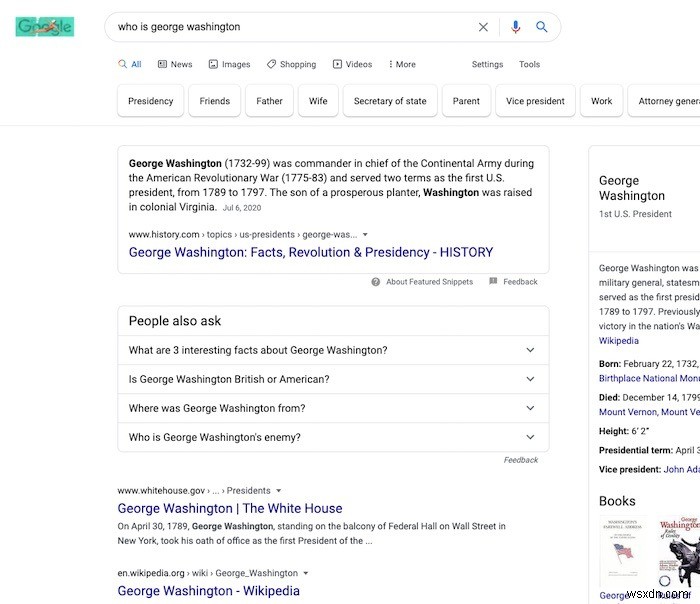700x604 pixels.
Task: Click the featured snippet Feedback flag icon
Action: coord(493,281)
